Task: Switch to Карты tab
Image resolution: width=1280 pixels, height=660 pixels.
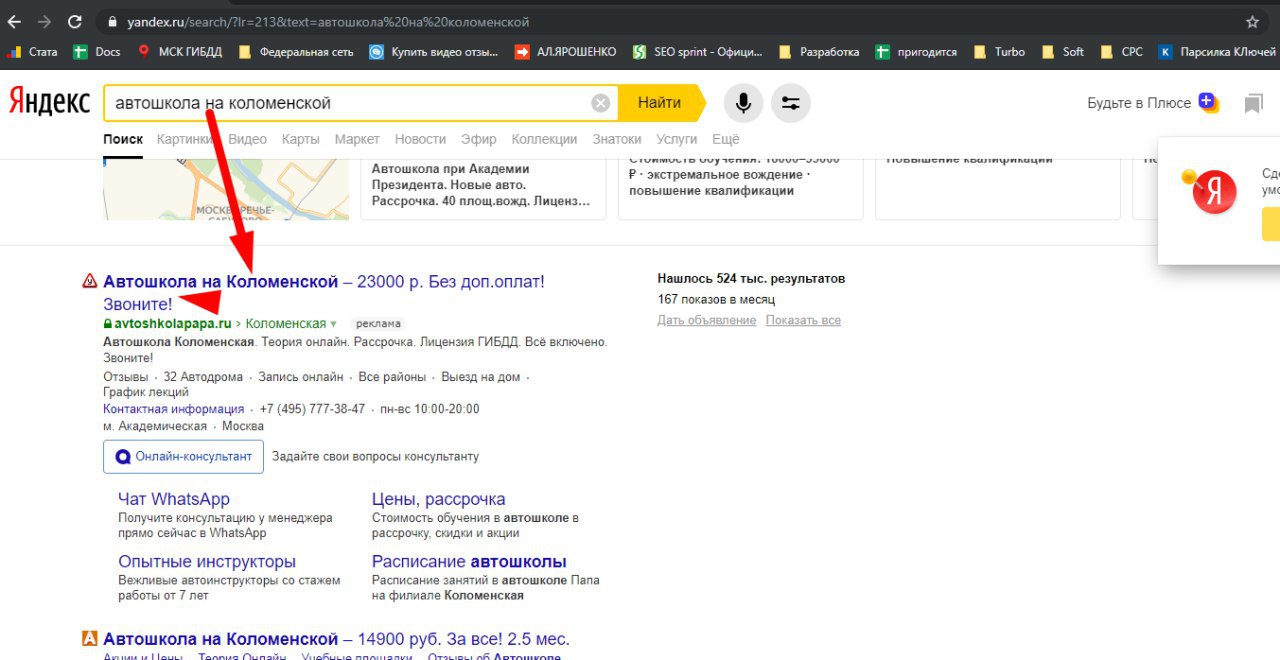Action: (301, 139)
